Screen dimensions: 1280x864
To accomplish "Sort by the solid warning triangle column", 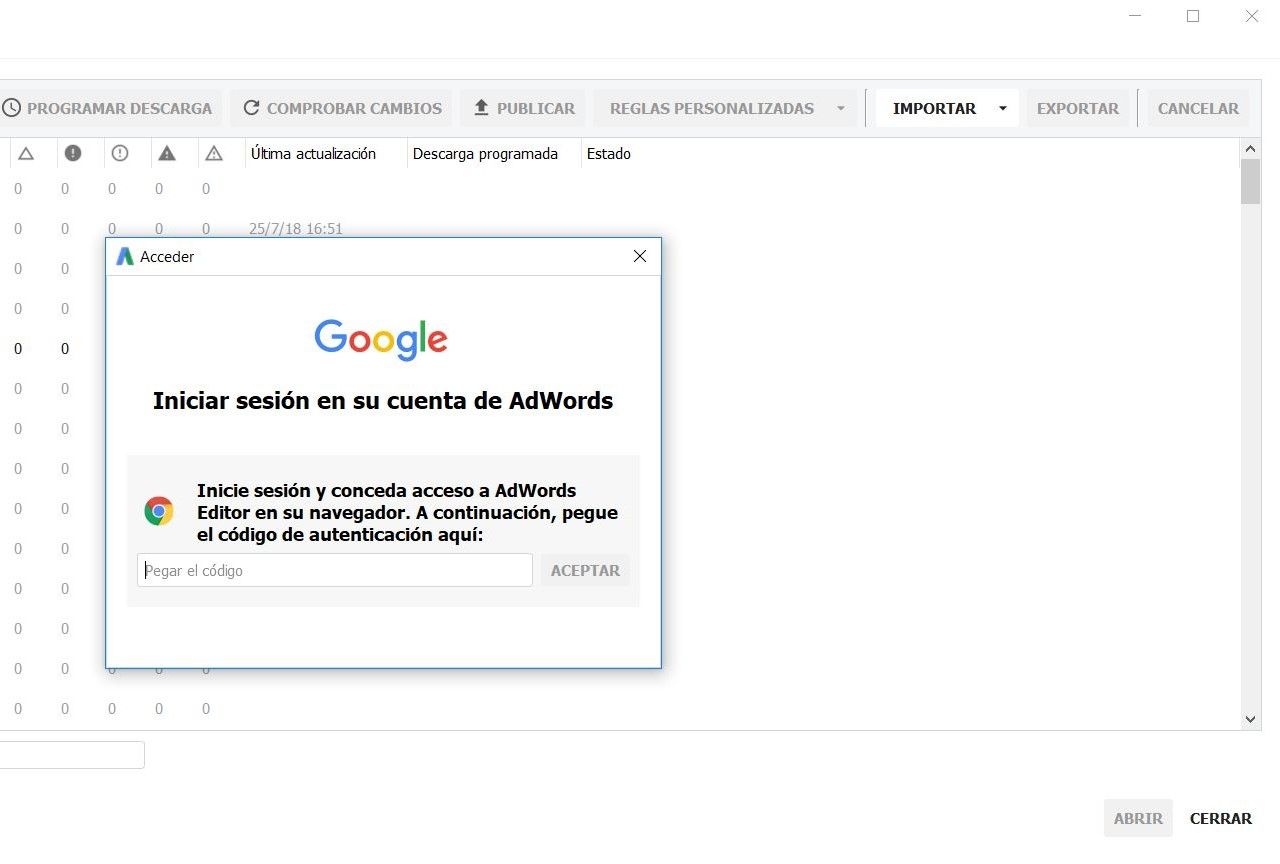I will [x=167, y=153].
